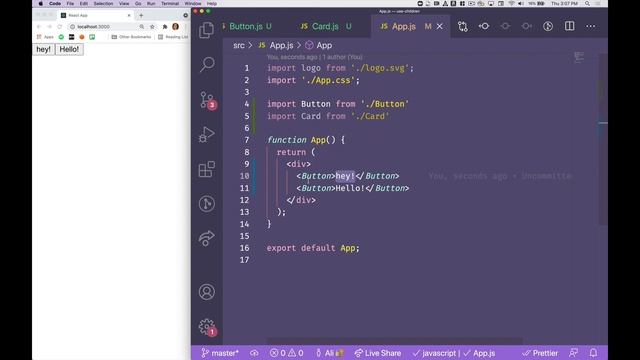The height and width of the screenshot is (360, 640).
Task: Click the browser extensions puzzle icon
Action: 165,27
